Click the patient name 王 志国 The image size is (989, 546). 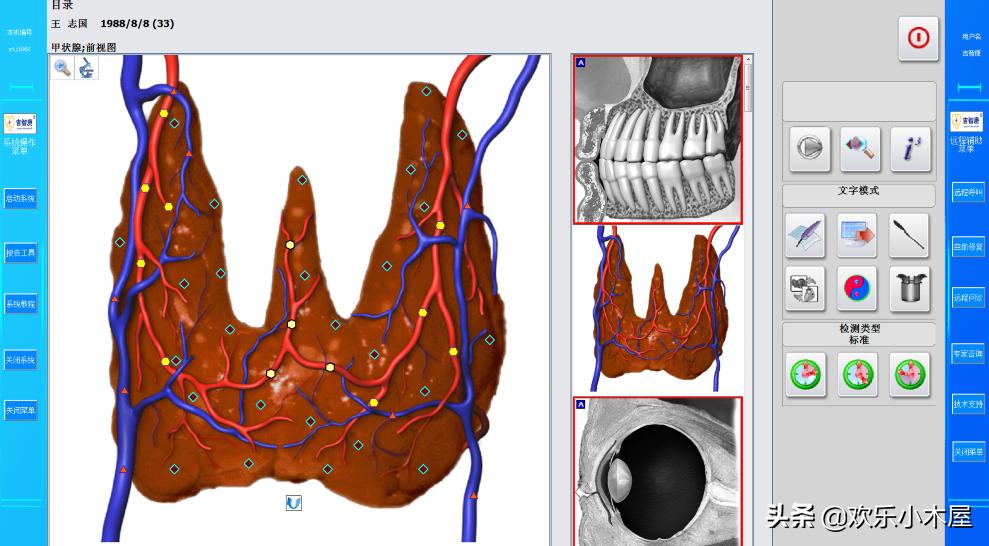68,24
